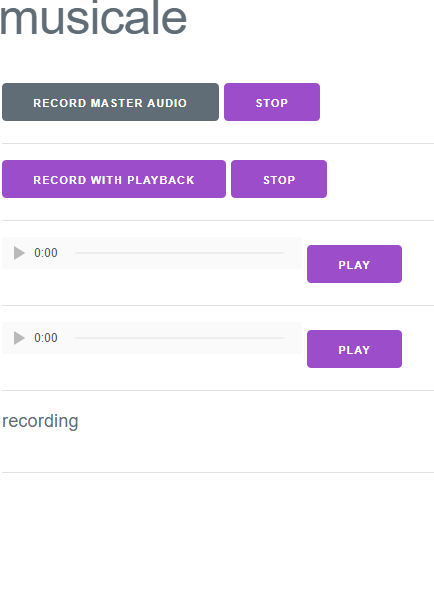
Task: Click play triangle on second audio player
Action: point(19,338)
